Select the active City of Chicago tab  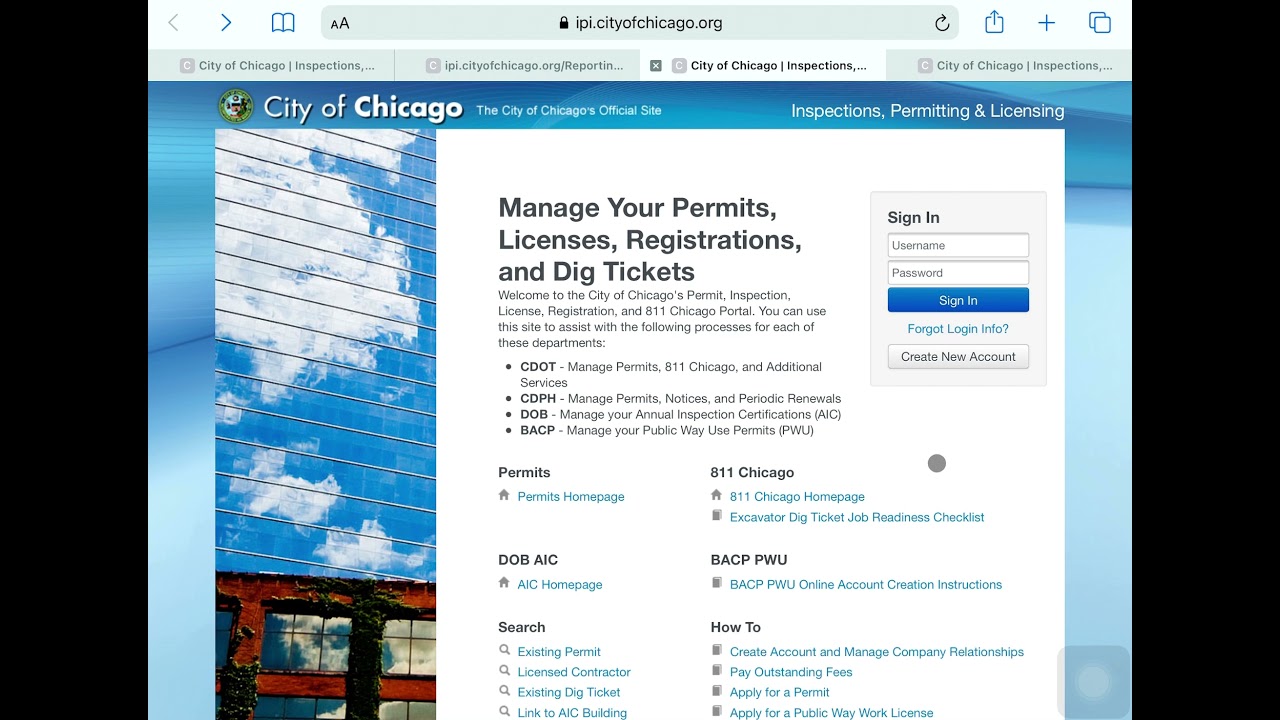click(x=764, y=66)
